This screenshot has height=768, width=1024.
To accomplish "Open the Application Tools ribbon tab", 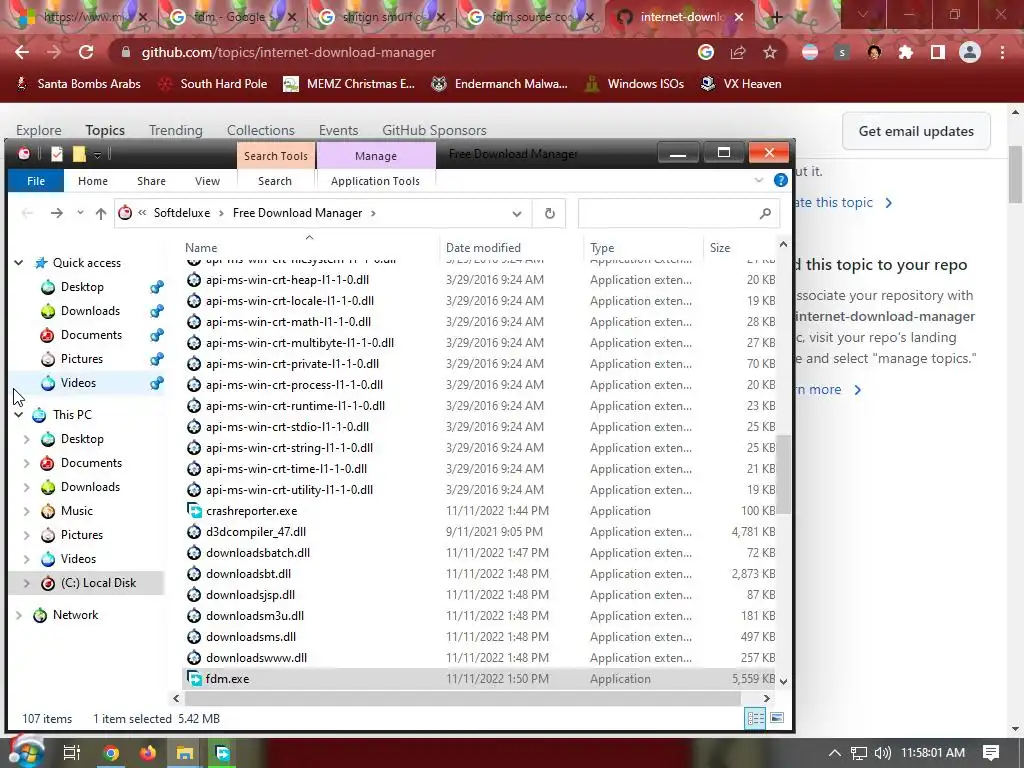I will coord(376,181).
